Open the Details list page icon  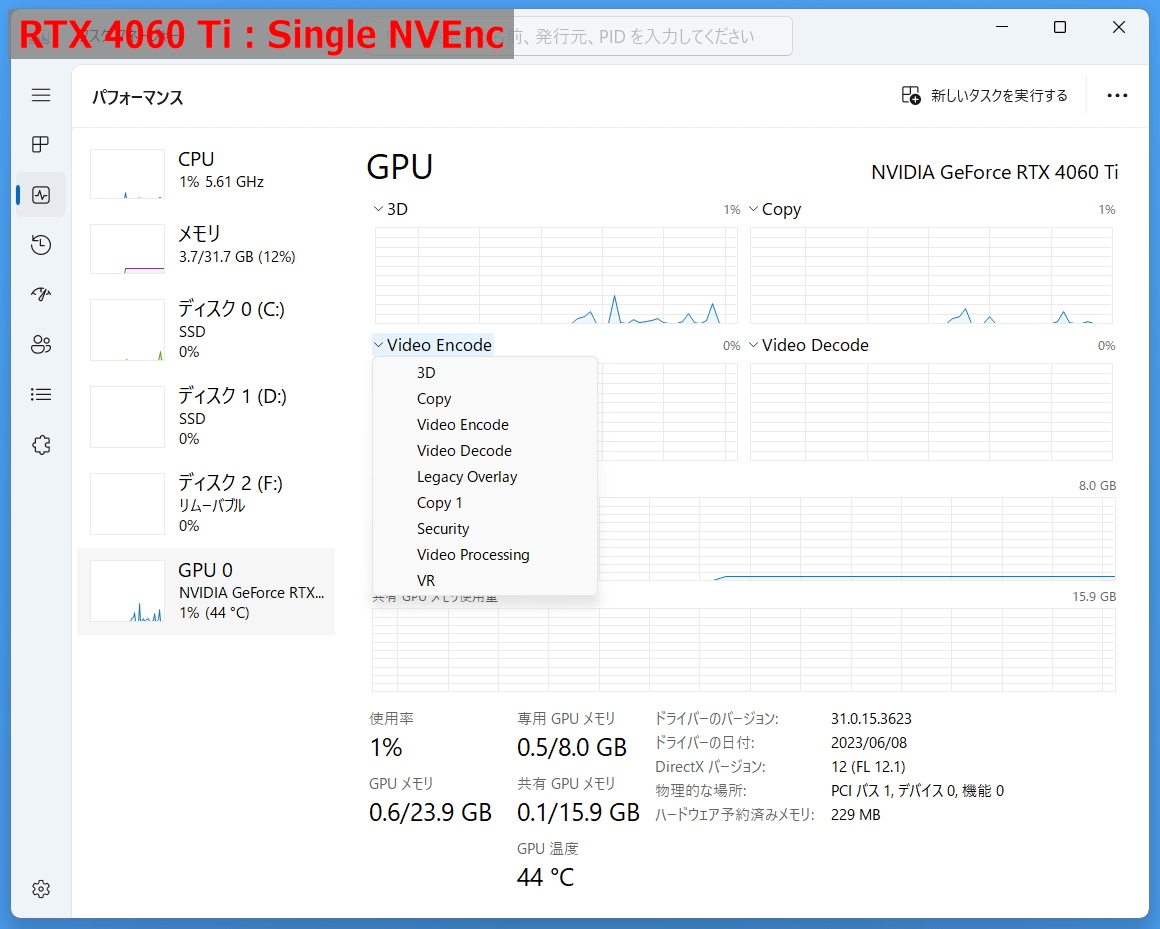(41, 395)
